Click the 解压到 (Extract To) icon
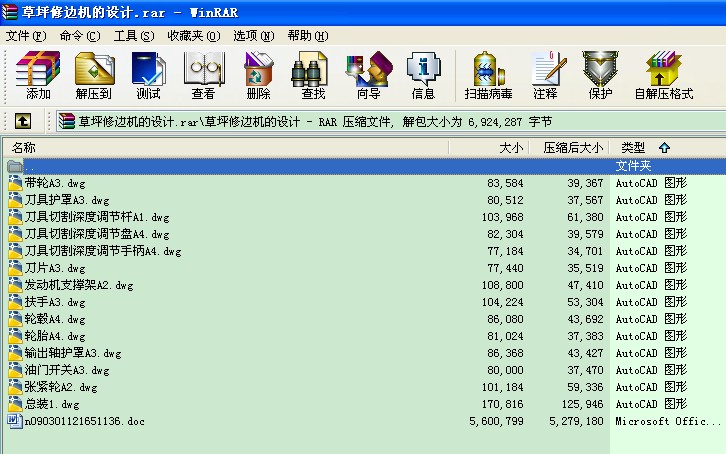726x454 pixels. (x=94, y=75)
